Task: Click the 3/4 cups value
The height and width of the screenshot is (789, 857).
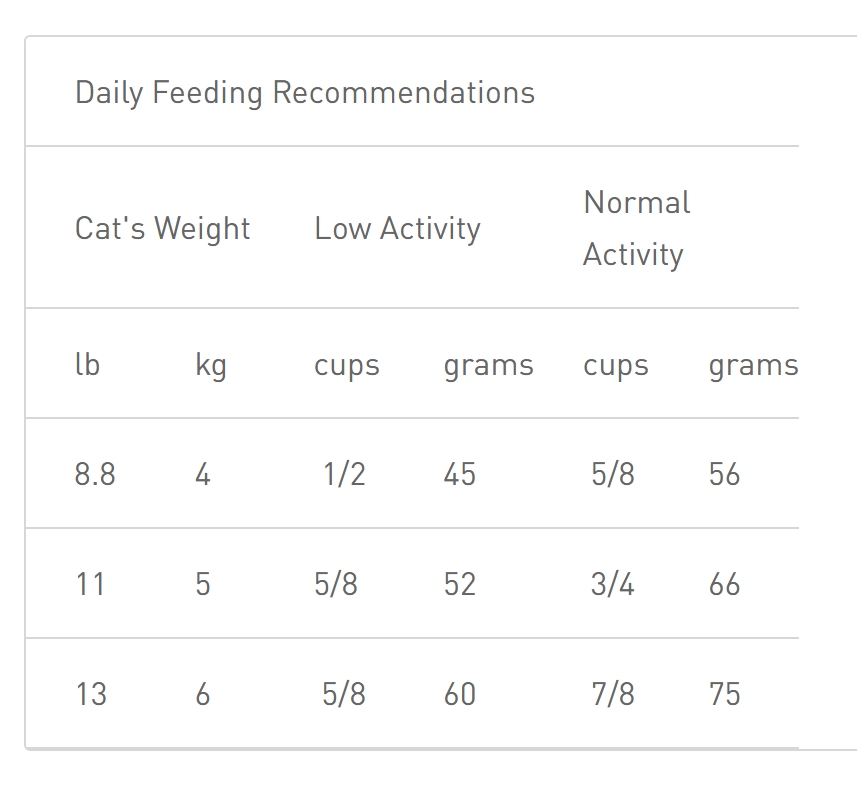Action: click(612, 584)
